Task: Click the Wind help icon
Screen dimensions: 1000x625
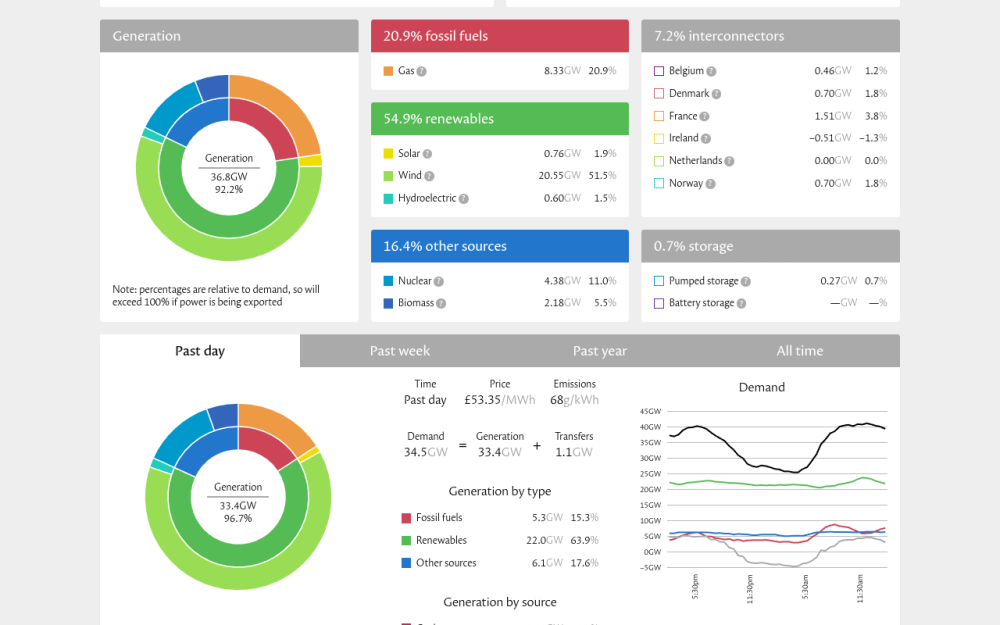Action: pos(429,176)
